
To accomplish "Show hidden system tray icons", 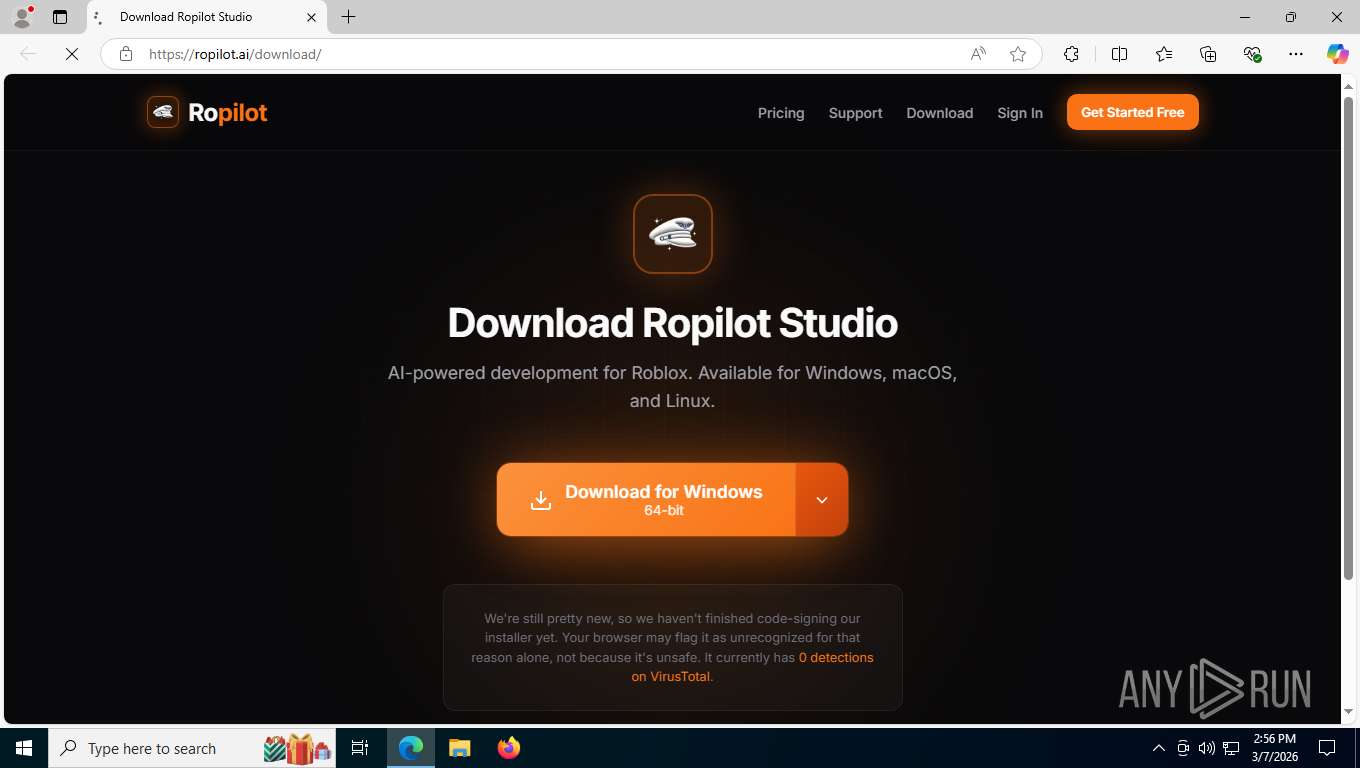I will 1158,748.
